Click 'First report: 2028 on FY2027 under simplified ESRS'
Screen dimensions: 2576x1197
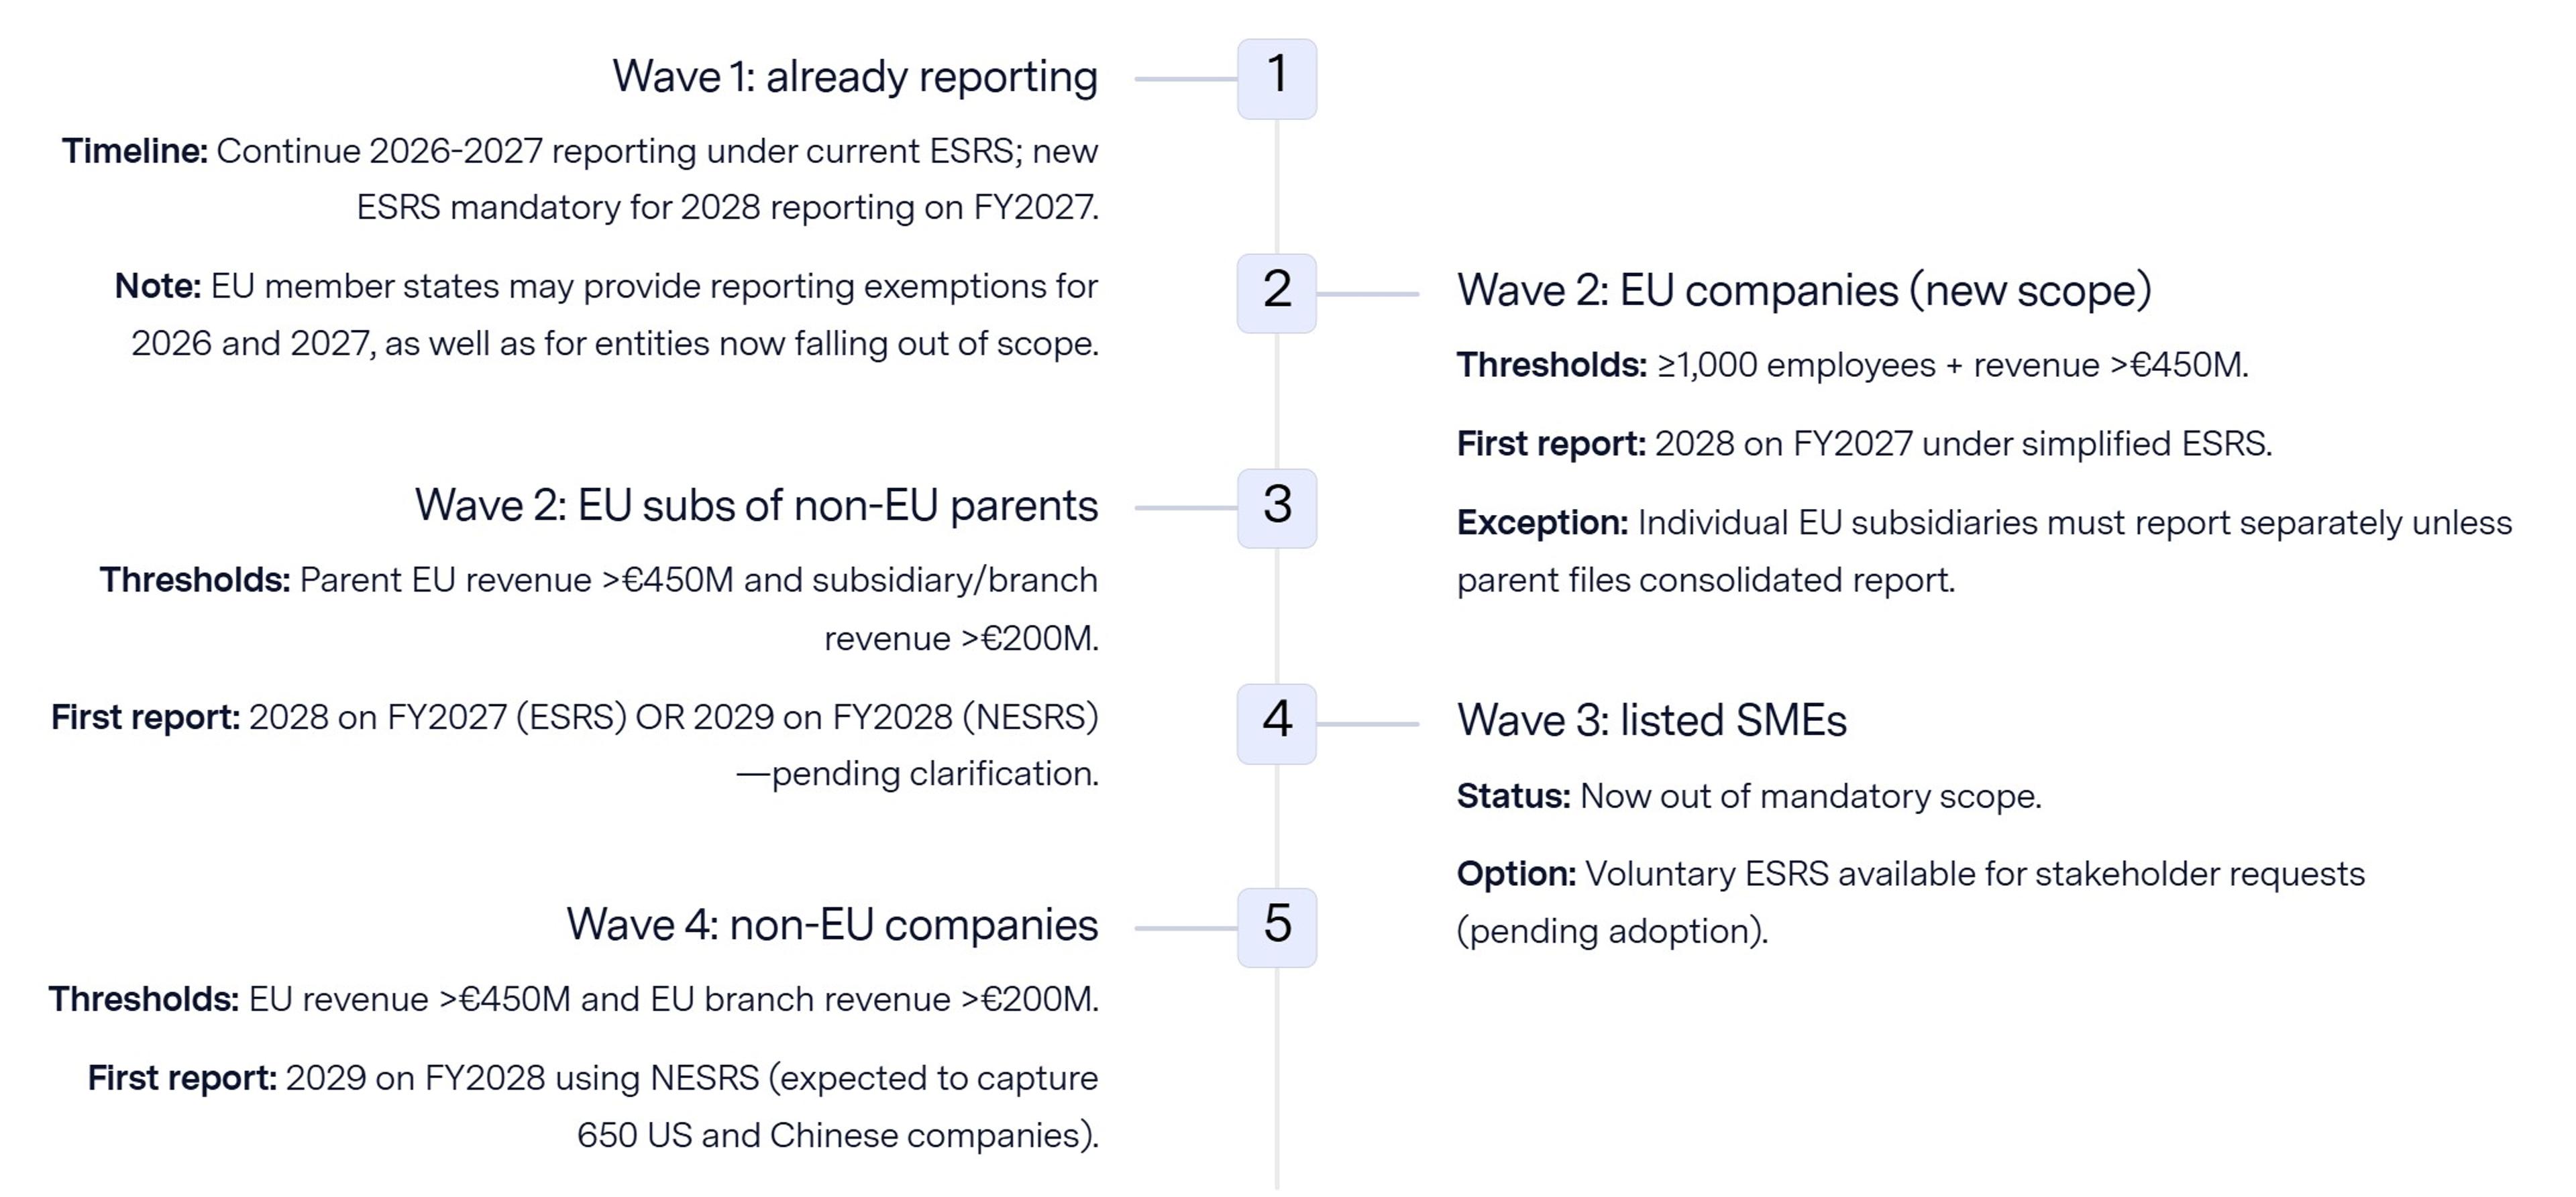pos(1864,444)
